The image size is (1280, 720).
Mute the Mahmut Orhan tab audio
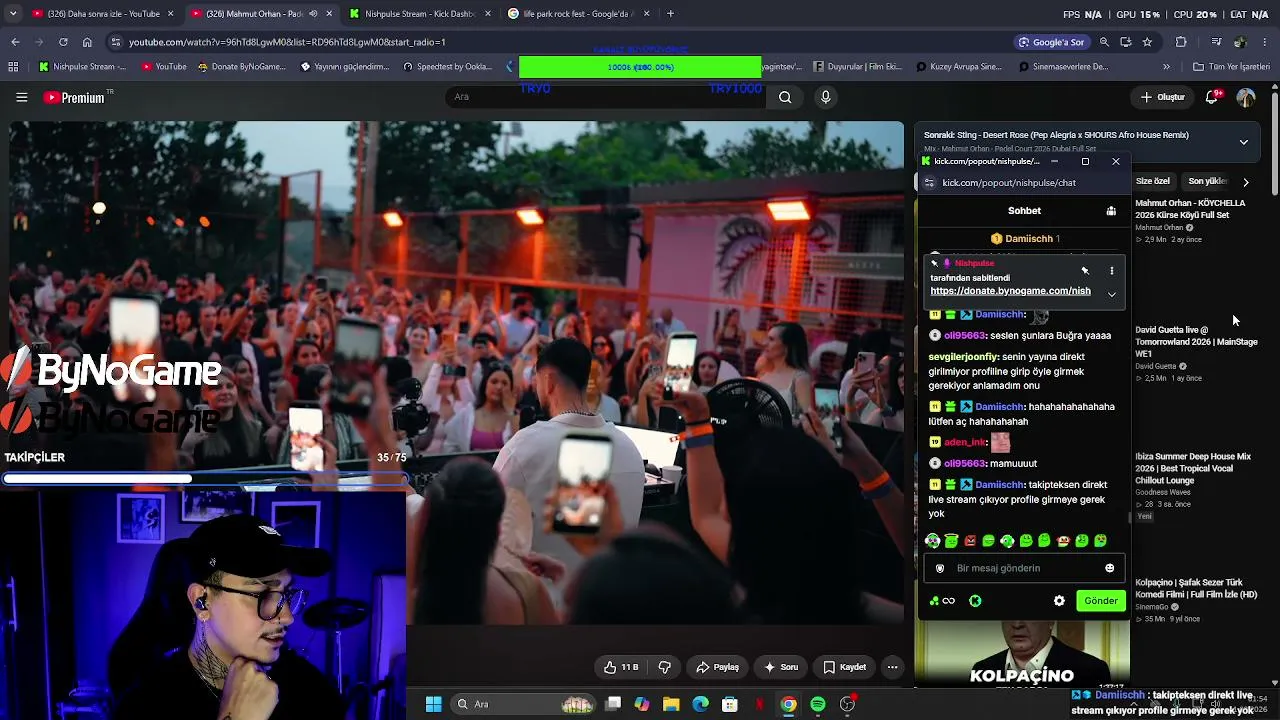[x=313, y=14]
